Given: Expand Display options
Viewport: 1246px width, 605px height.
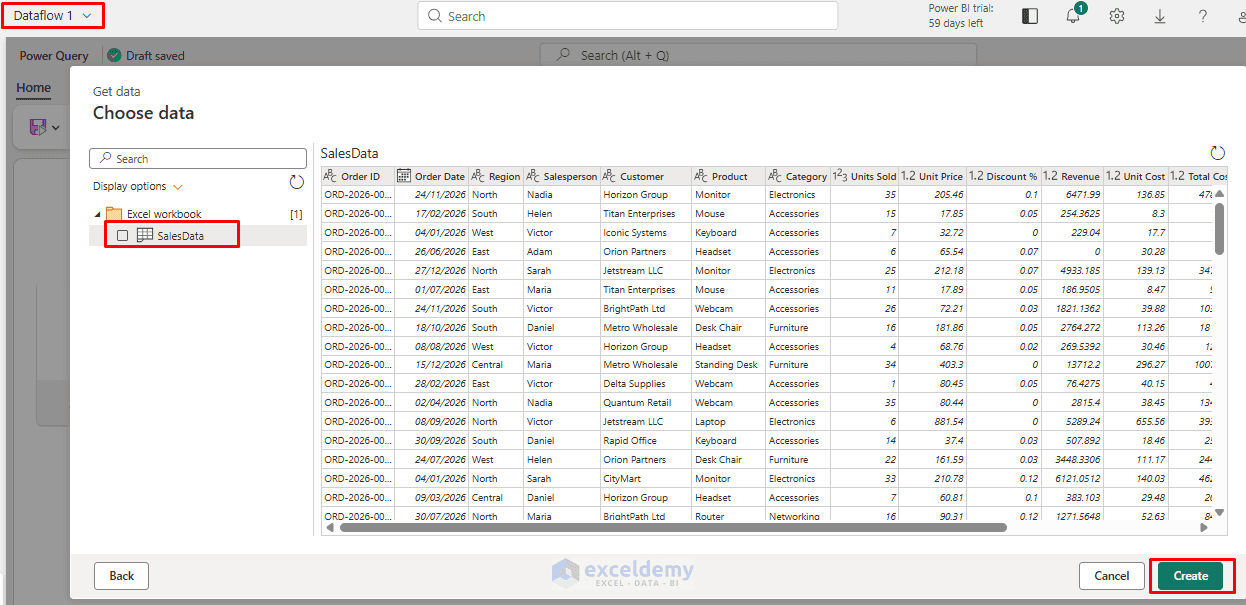Looking at the screenshot, I should [x=138, y=186].
